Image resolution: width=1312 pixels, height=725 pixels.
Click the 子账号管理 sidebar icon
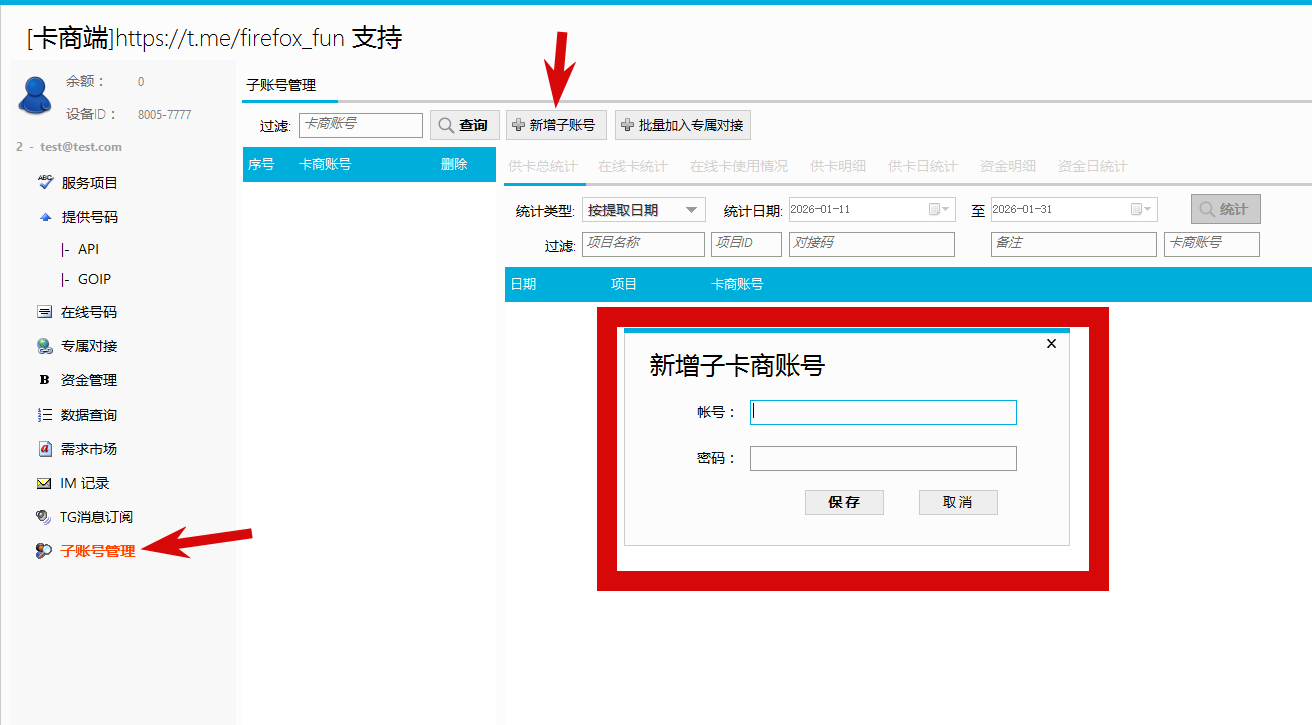[x=44, y=551]
